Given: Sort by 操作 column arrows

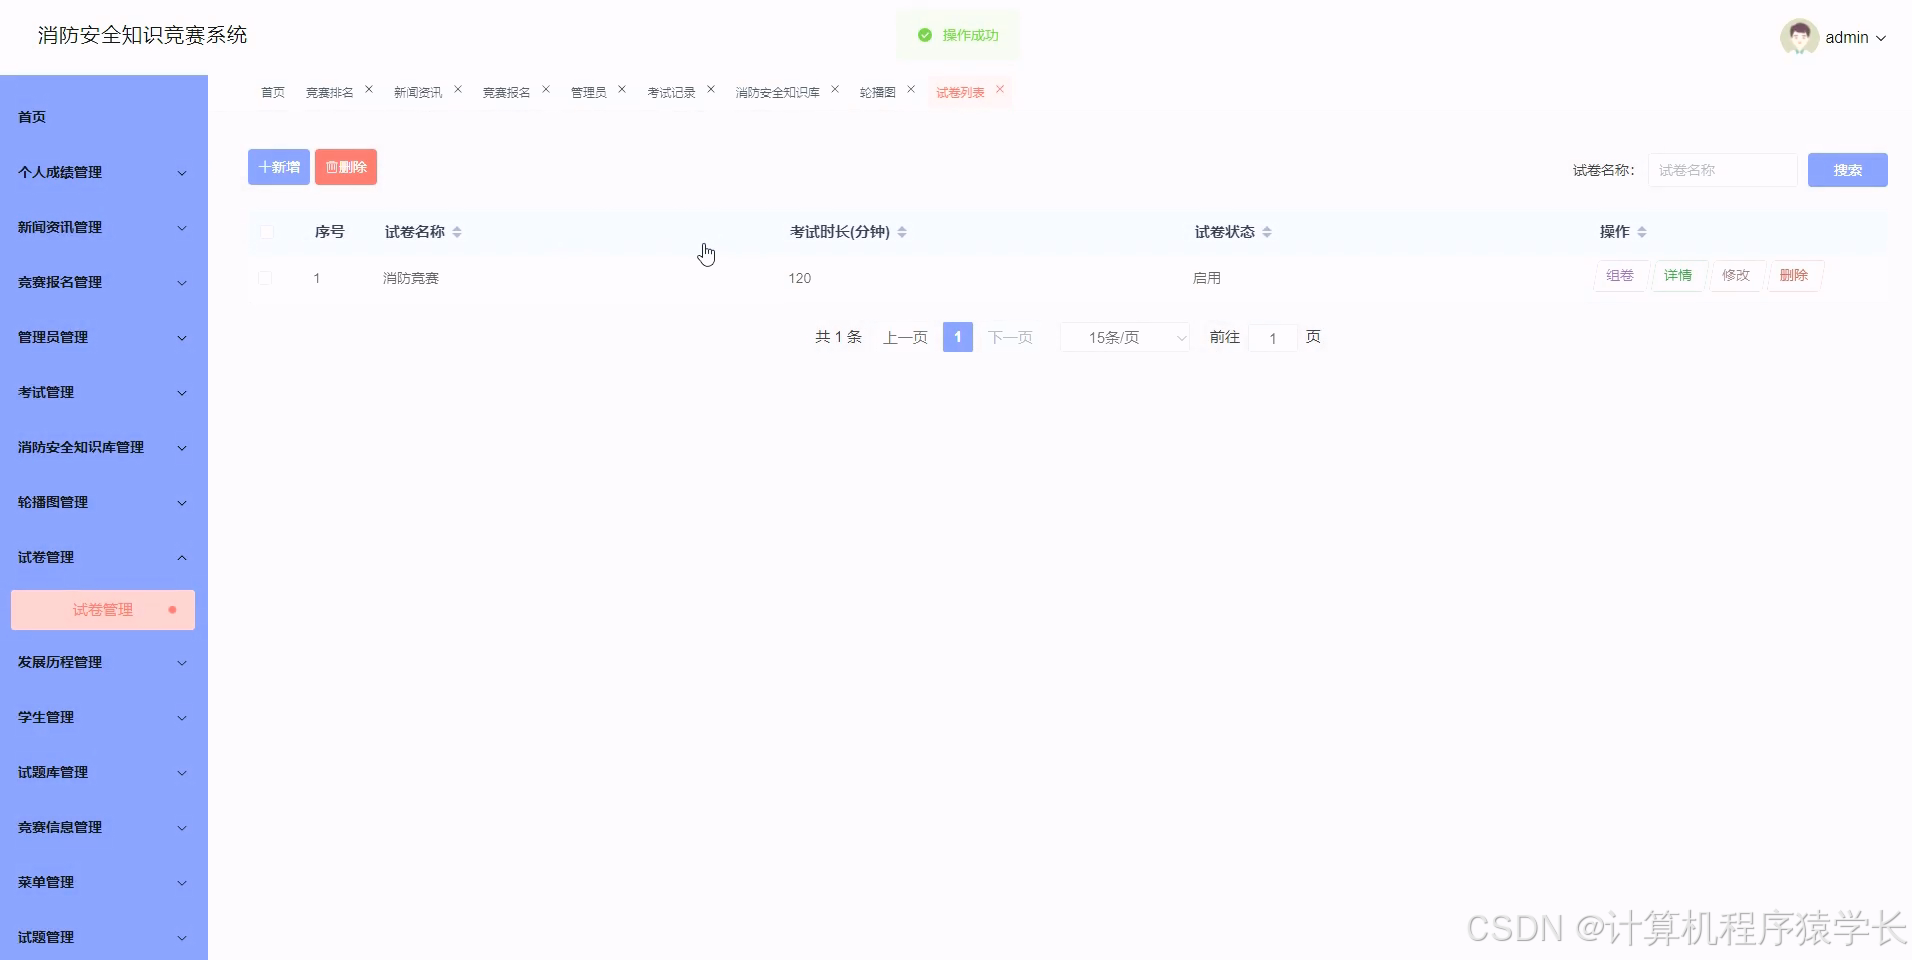Looking at the screenshot, I should pos(1642,232).
